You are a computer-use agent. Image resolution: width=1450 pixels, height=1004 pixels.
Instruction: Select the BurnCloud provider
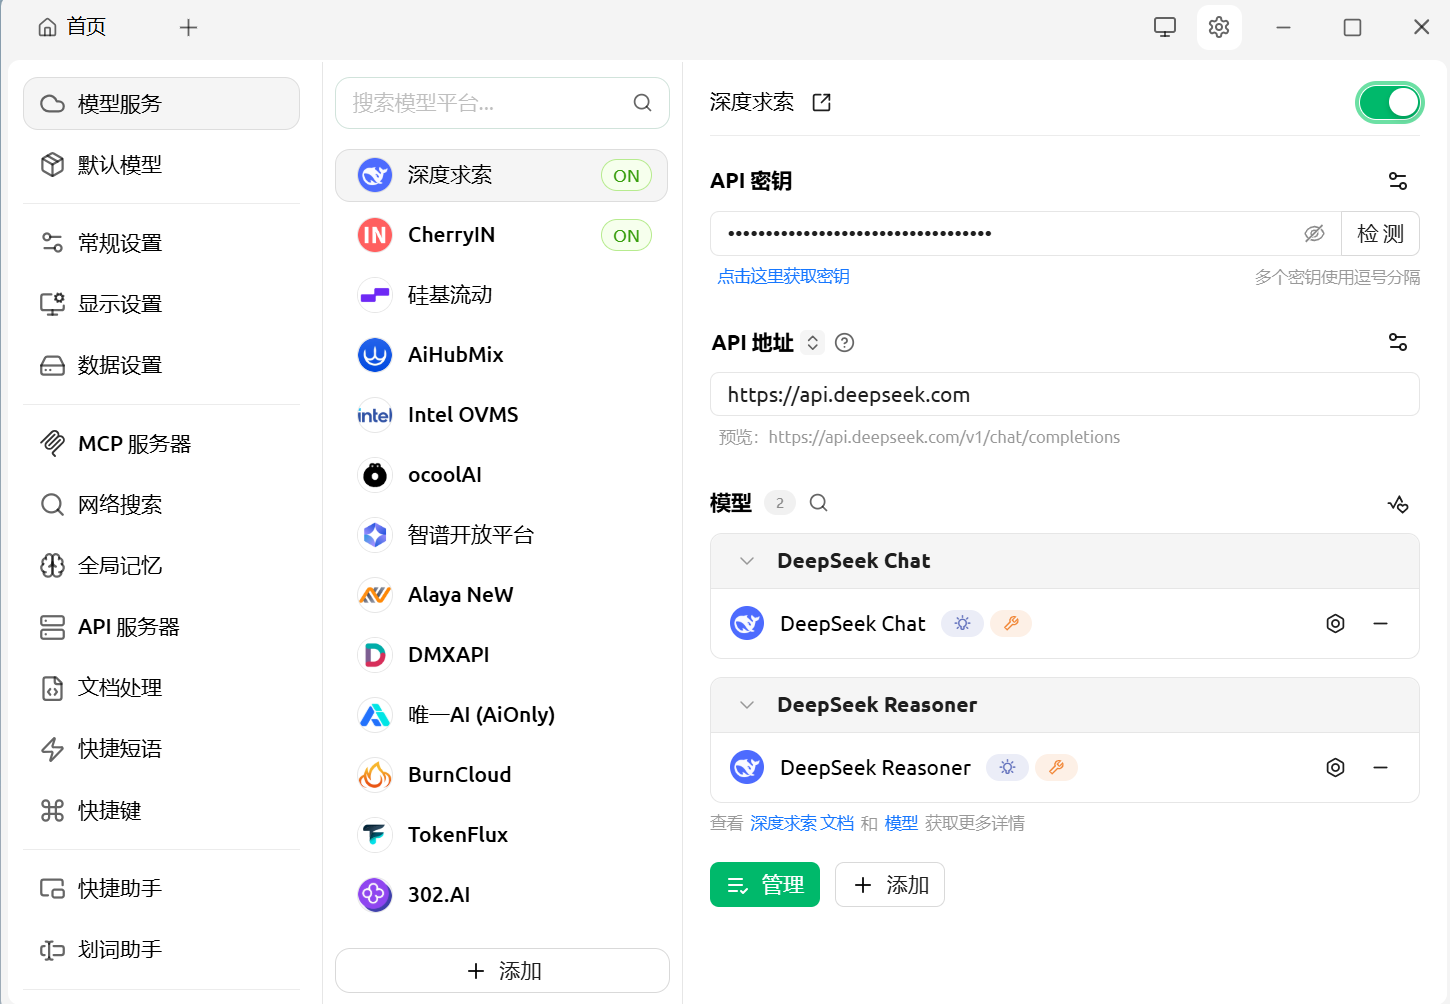(x=501, y=775)
